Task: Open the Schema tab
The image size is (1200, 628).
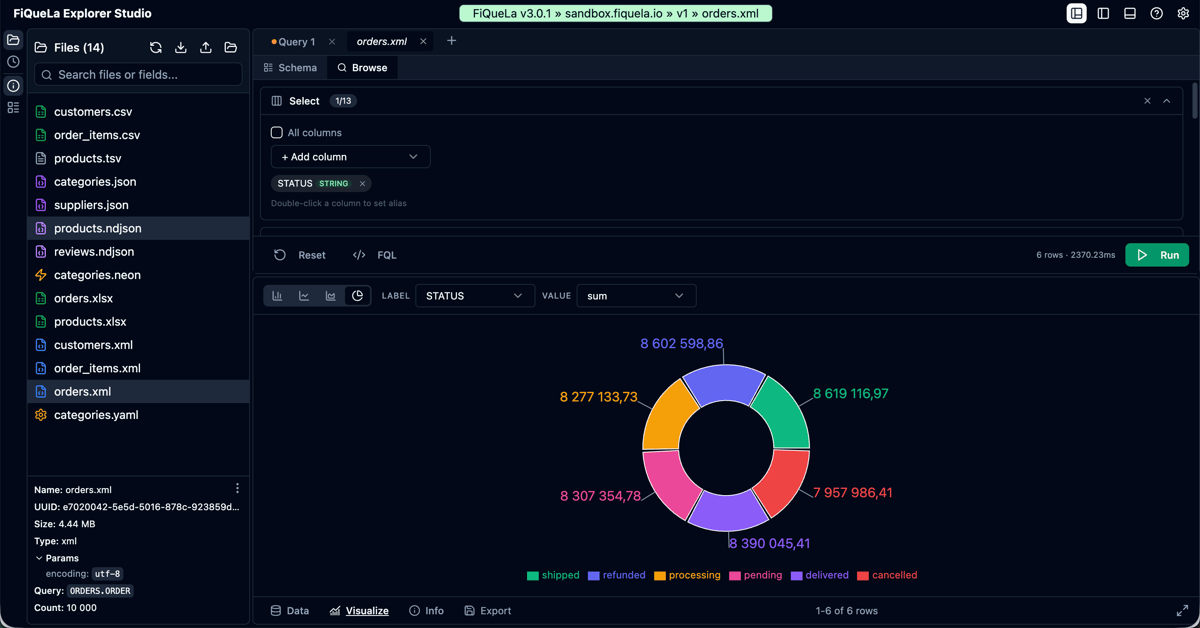Action: pyautogui.click(x=290, y=68)
